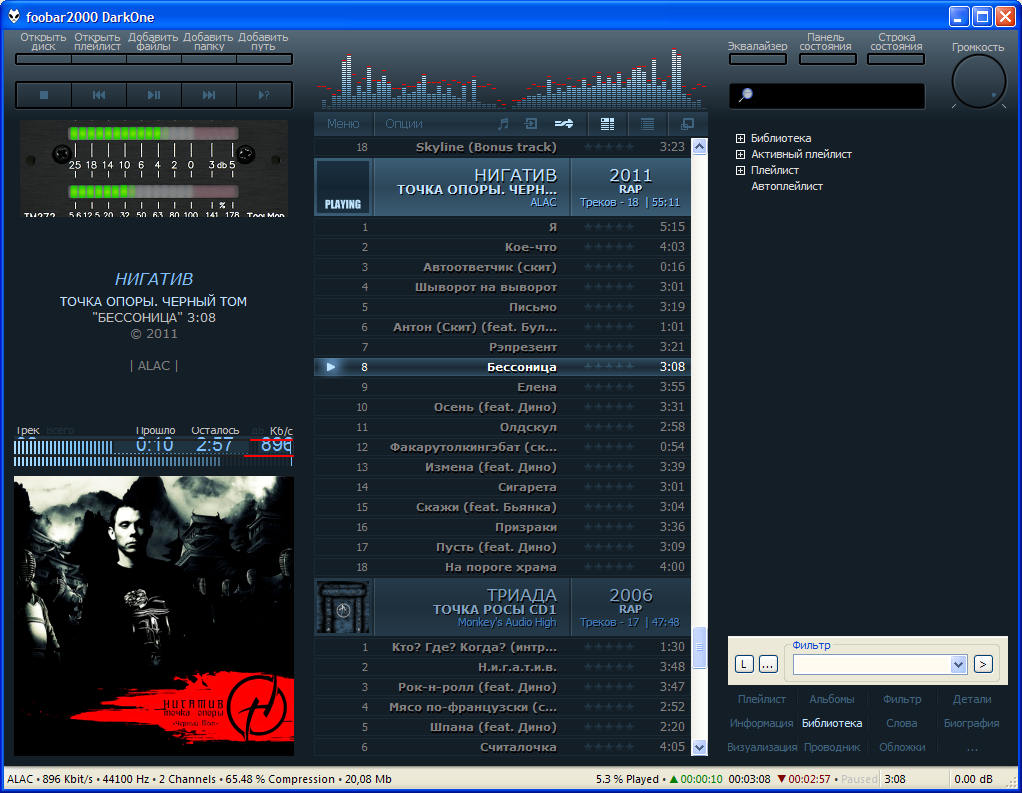Click the album cover art image

[154, 616]
